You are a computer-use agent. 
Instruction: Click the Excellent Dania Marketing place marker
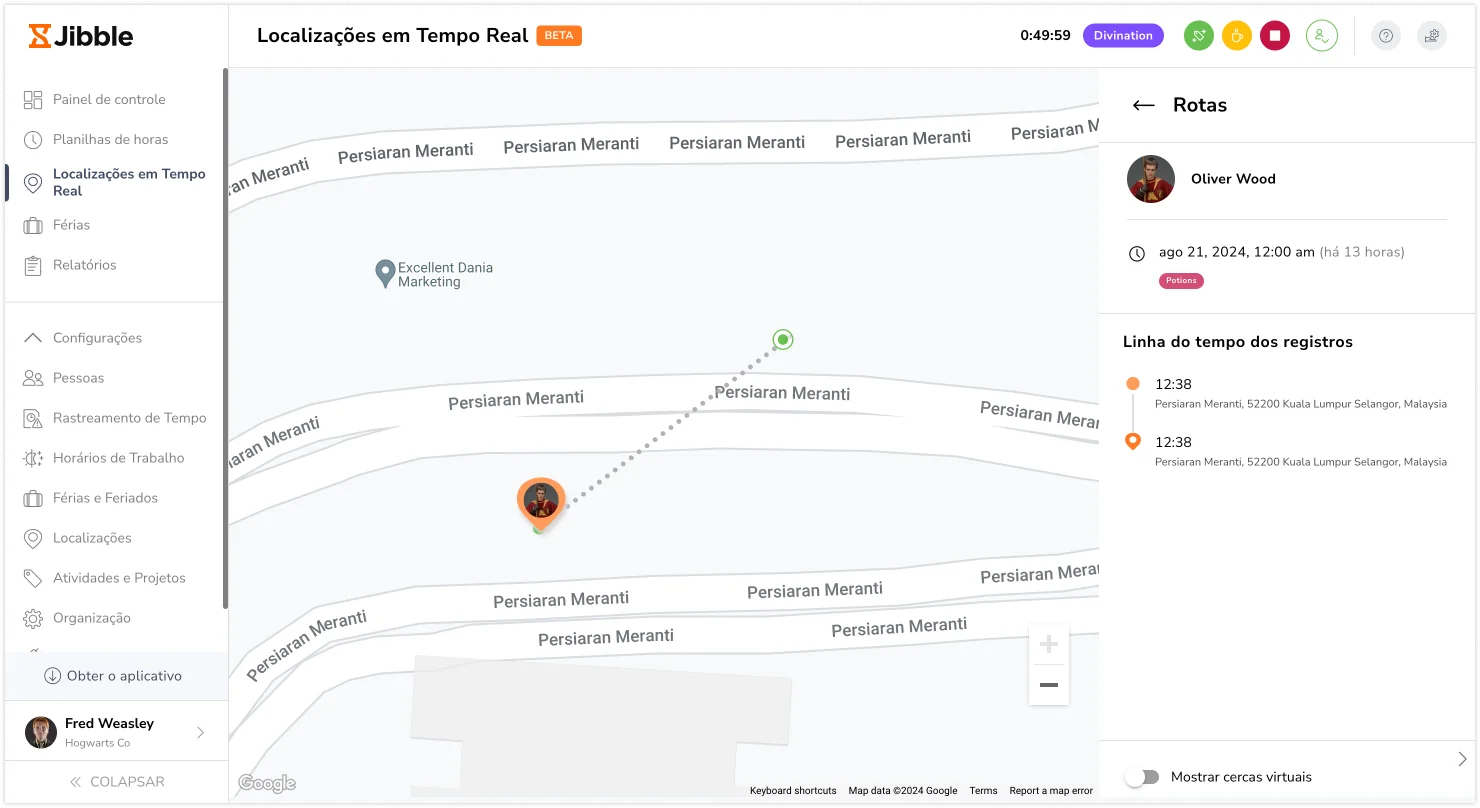tap(385, 273)
